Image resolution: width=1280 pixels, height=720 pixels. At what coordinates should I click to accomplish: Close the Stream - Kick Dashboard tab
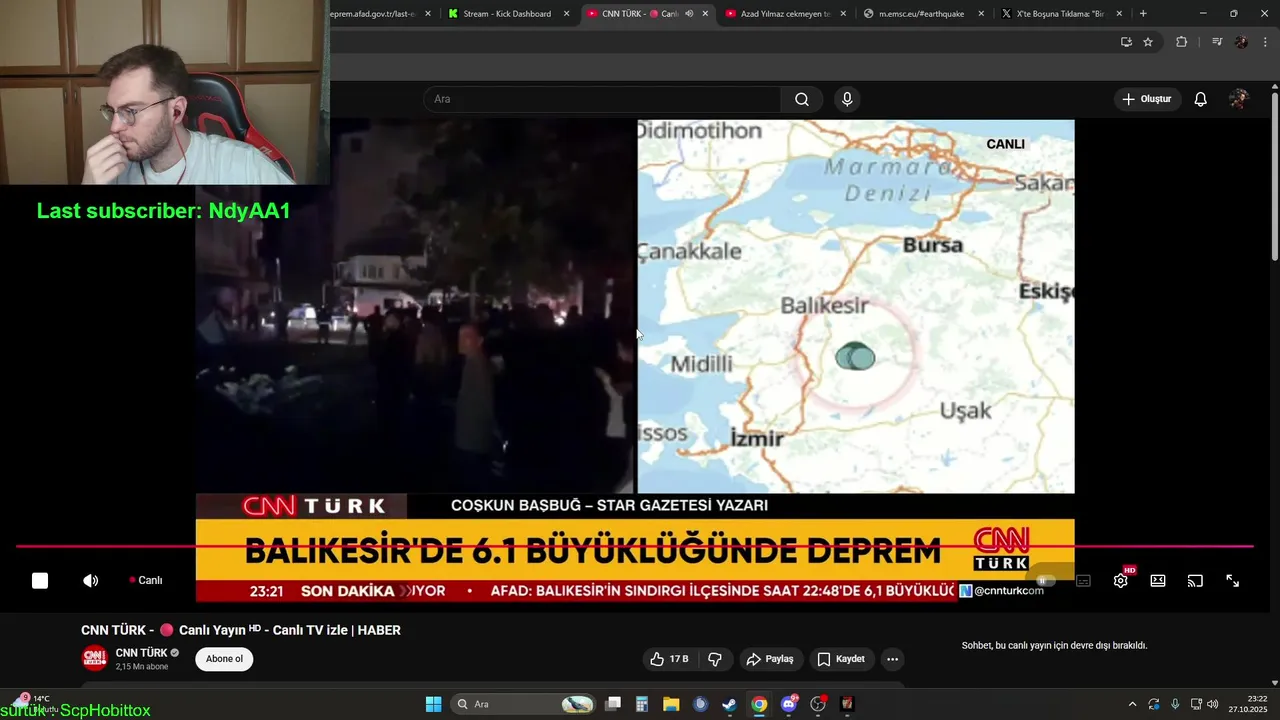click(x=566, y=14)
